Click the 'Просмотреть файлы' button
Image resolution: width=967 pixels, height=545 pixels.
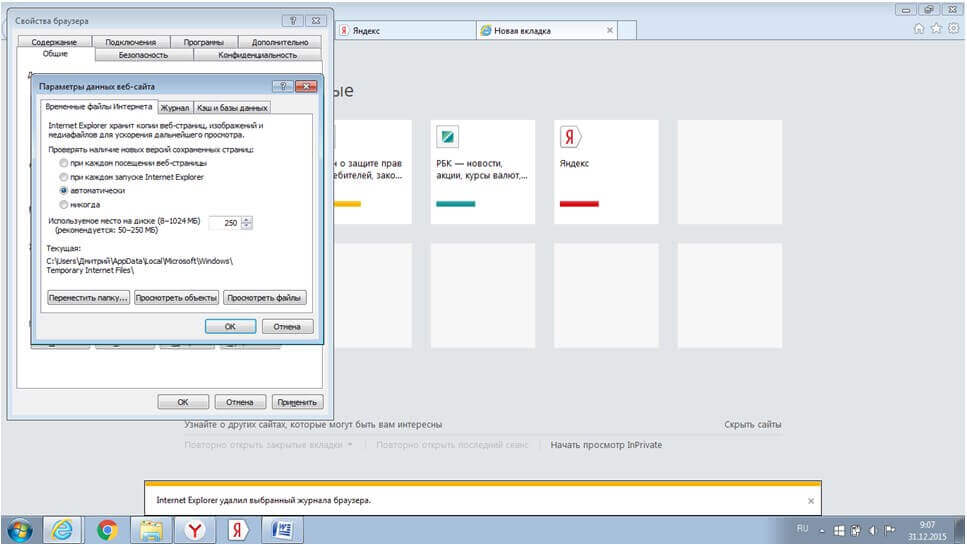264,297
